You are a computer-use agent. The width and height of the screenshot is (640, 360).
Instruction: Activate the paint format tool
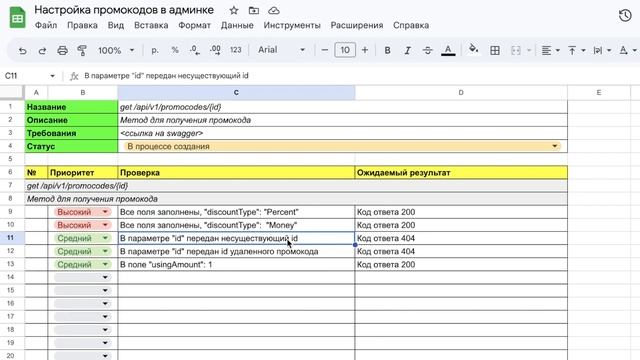tap(82, 50)
